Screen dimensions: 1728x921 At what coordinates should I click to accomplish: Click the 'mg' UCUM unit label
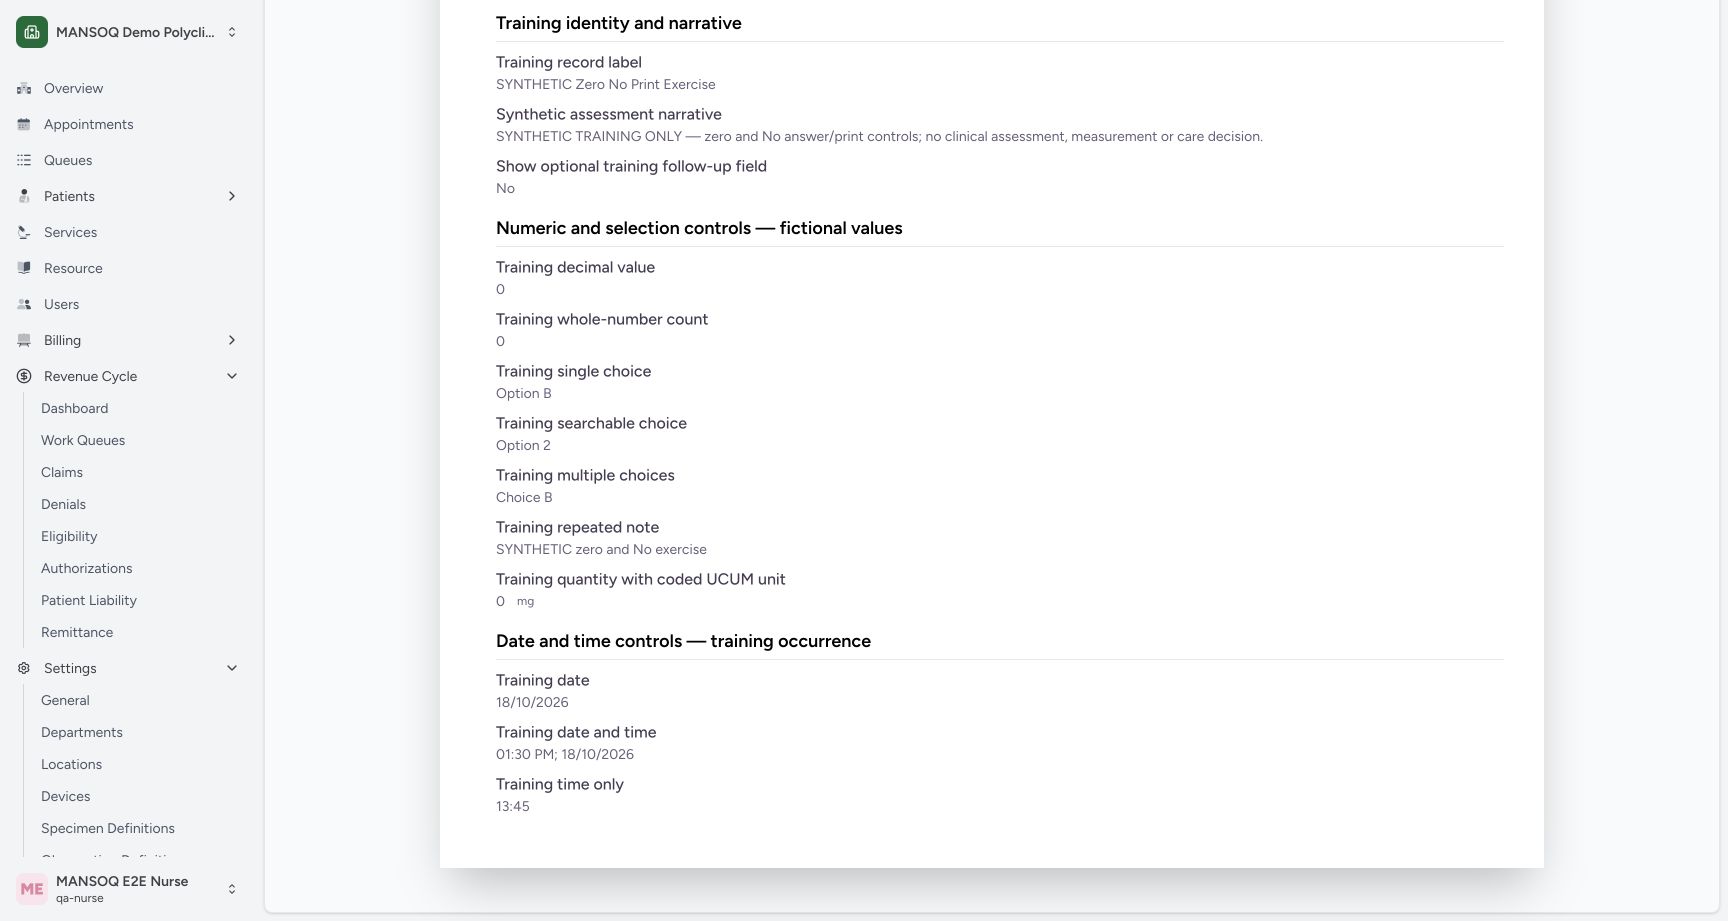pyautogui.click(x=525, y=601)
